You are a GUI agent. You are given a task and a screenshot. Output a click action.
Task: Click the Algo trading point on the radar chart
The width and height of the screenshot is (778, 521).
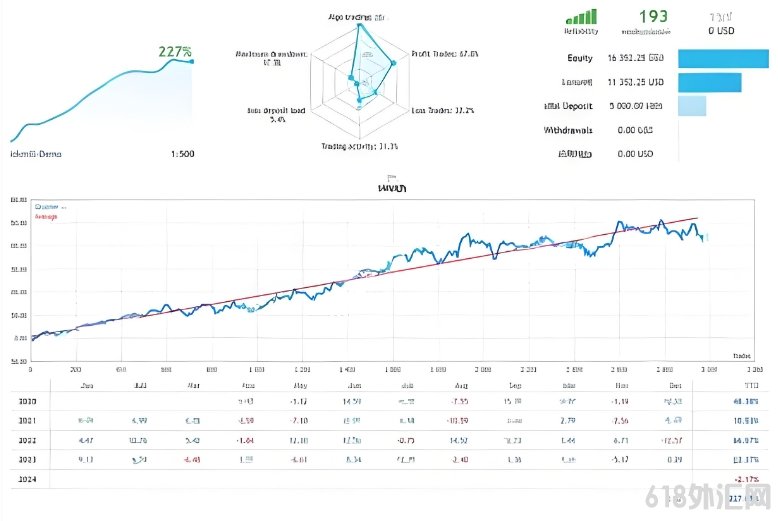point(360,25)
